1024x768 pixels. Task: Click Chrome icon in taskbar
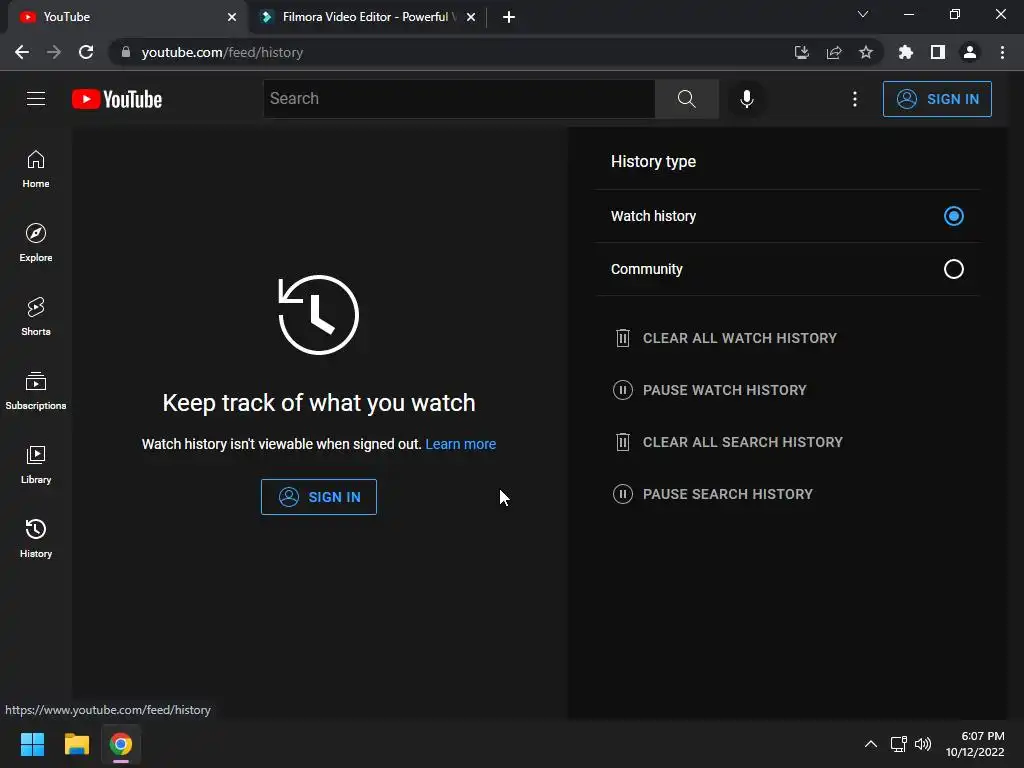[x=121, y=744]
